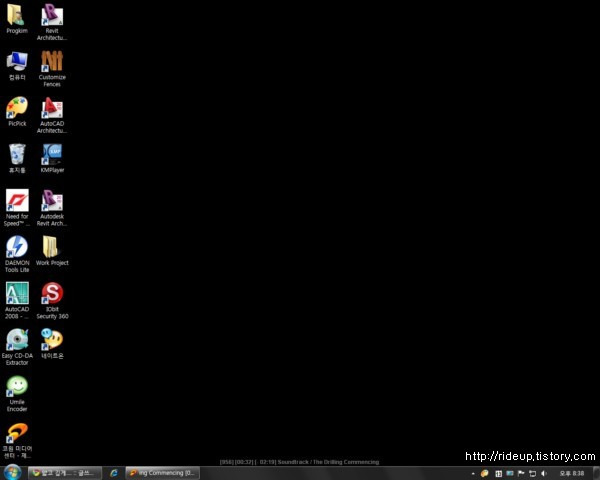Open the PicPick shortcut

click(17, 111)
